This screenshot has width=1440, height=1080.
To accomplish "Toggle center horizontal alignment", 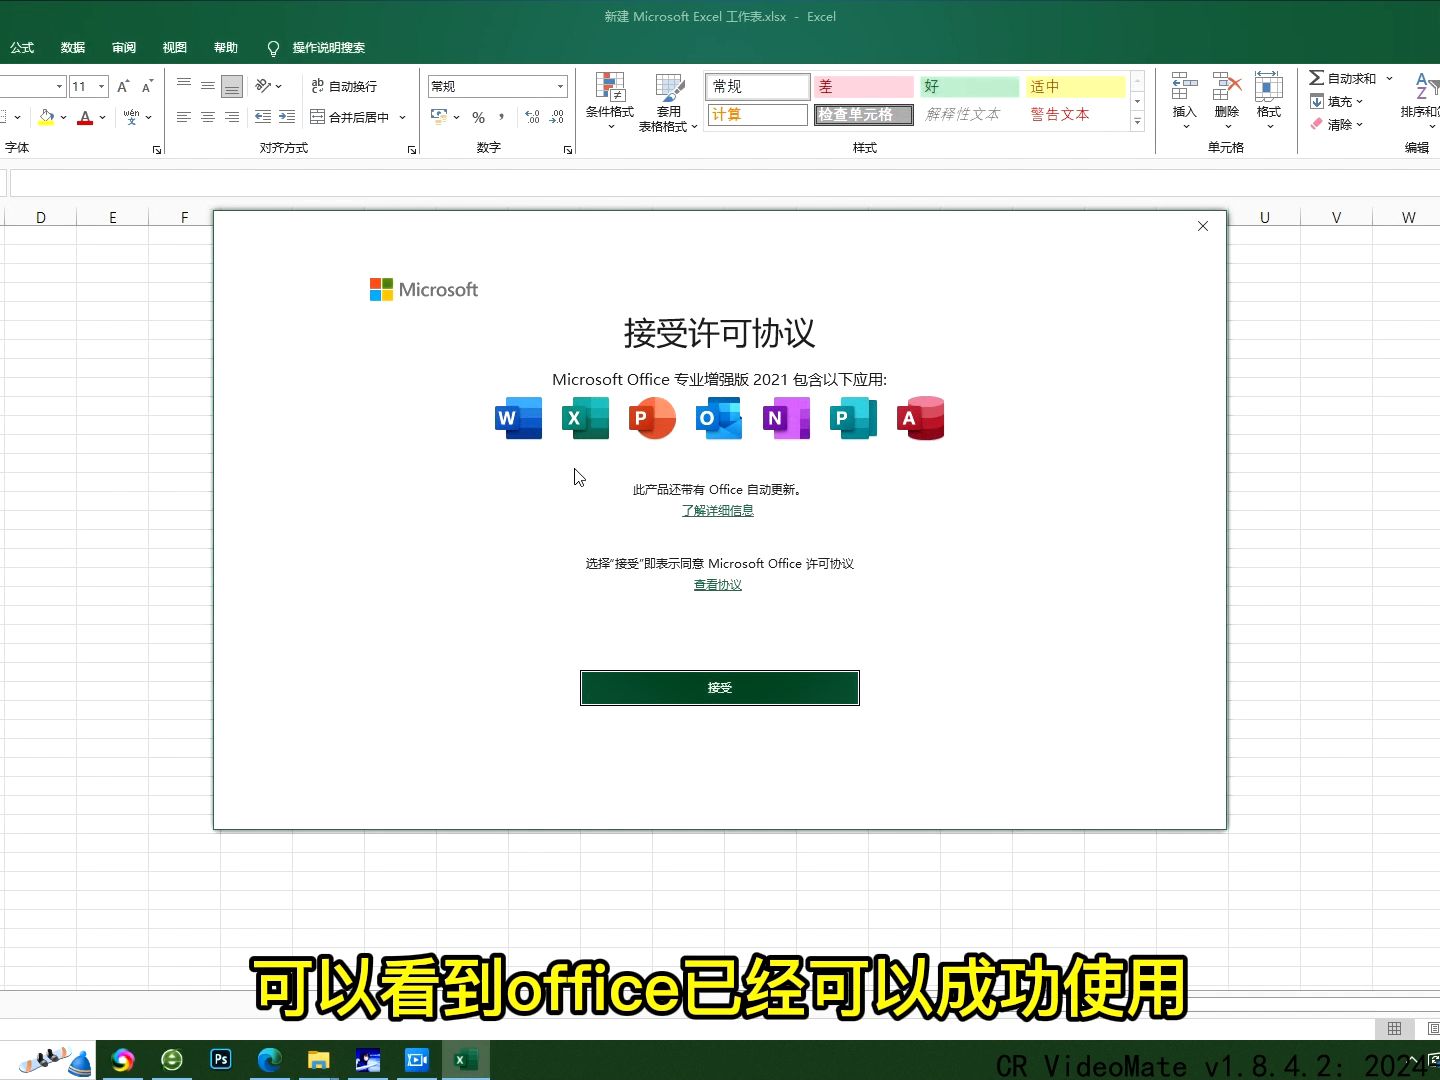I will point(208,117).
